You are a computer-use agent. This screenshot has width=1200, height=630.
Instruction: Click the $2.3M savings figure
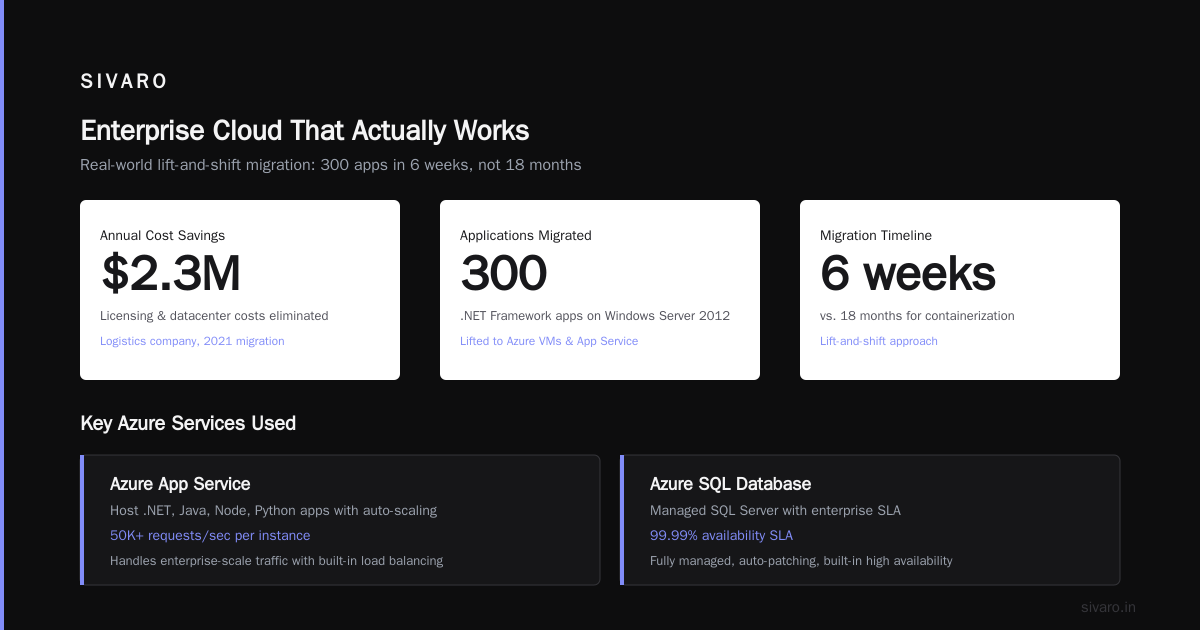171,273
